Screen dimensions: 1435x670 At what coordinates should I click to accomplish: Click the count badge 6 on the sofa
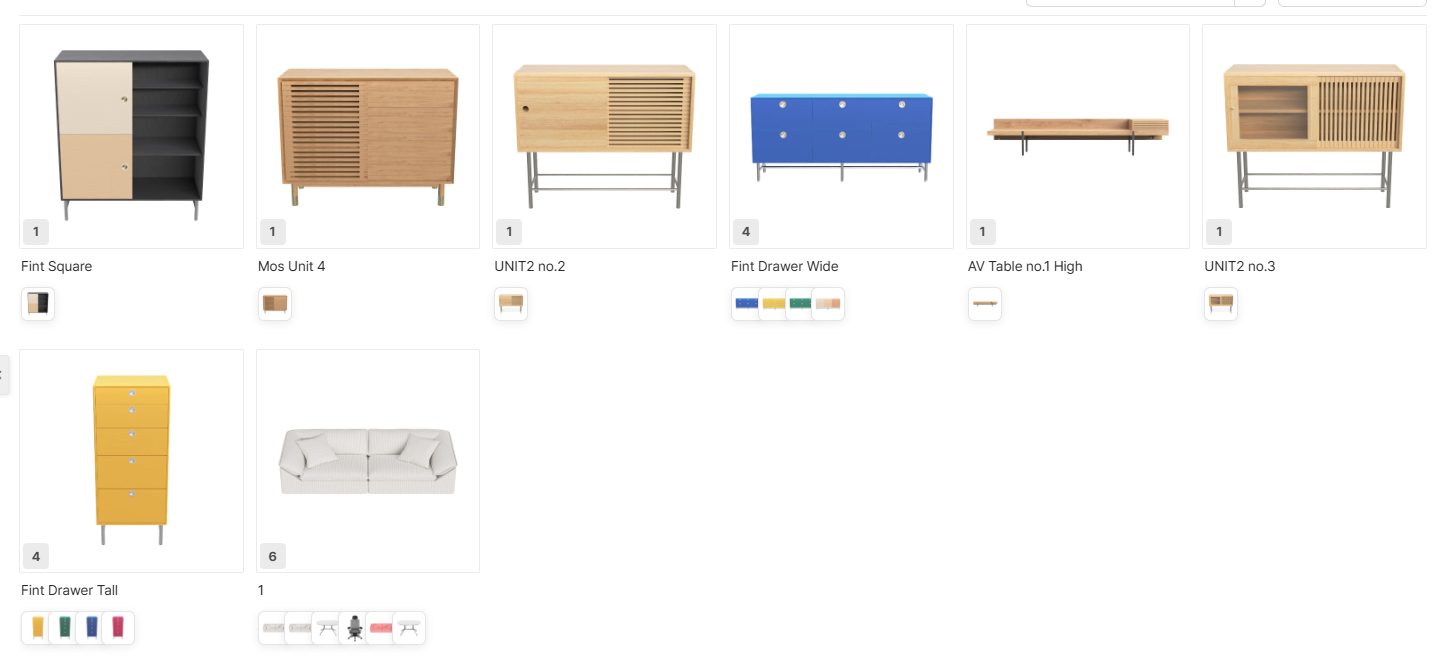pos(272,556)
